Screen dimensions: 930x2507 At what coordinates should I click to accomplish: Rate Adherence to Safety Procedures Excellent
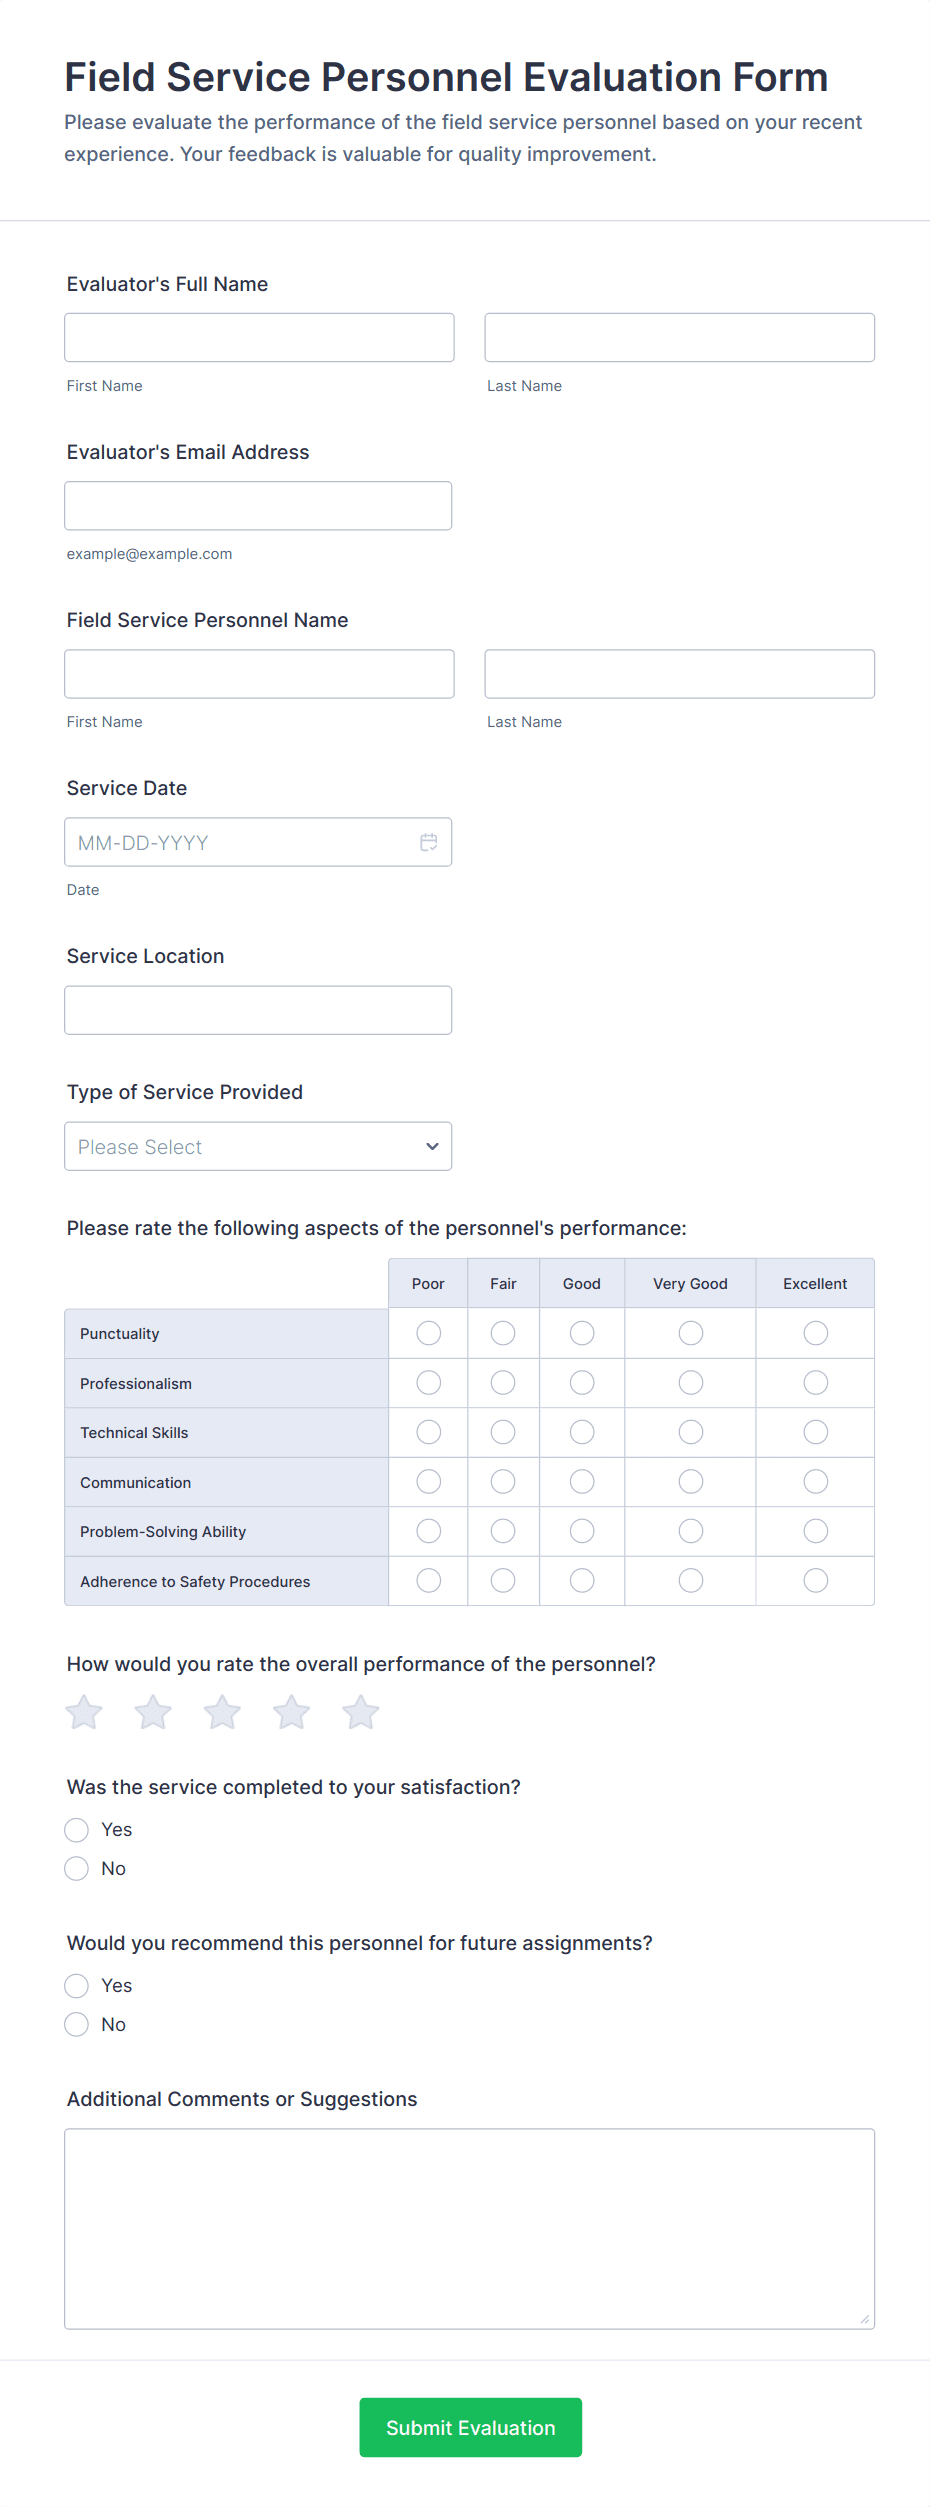(815, 1580)
